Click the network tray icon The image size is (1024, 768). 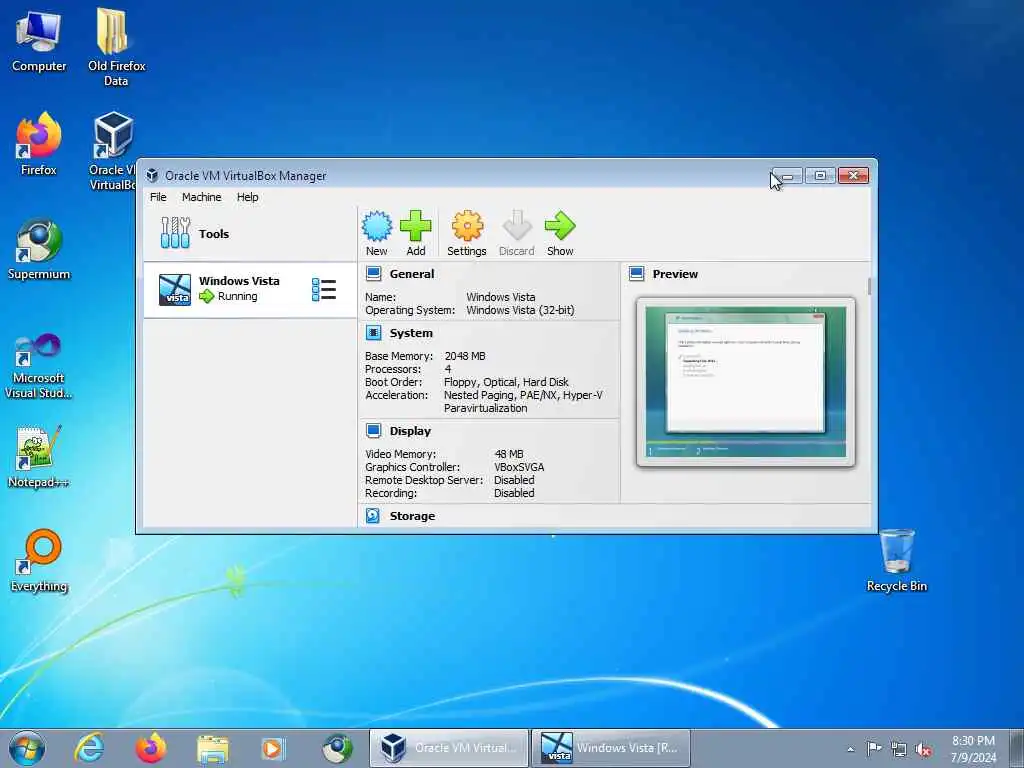(899, 749)
